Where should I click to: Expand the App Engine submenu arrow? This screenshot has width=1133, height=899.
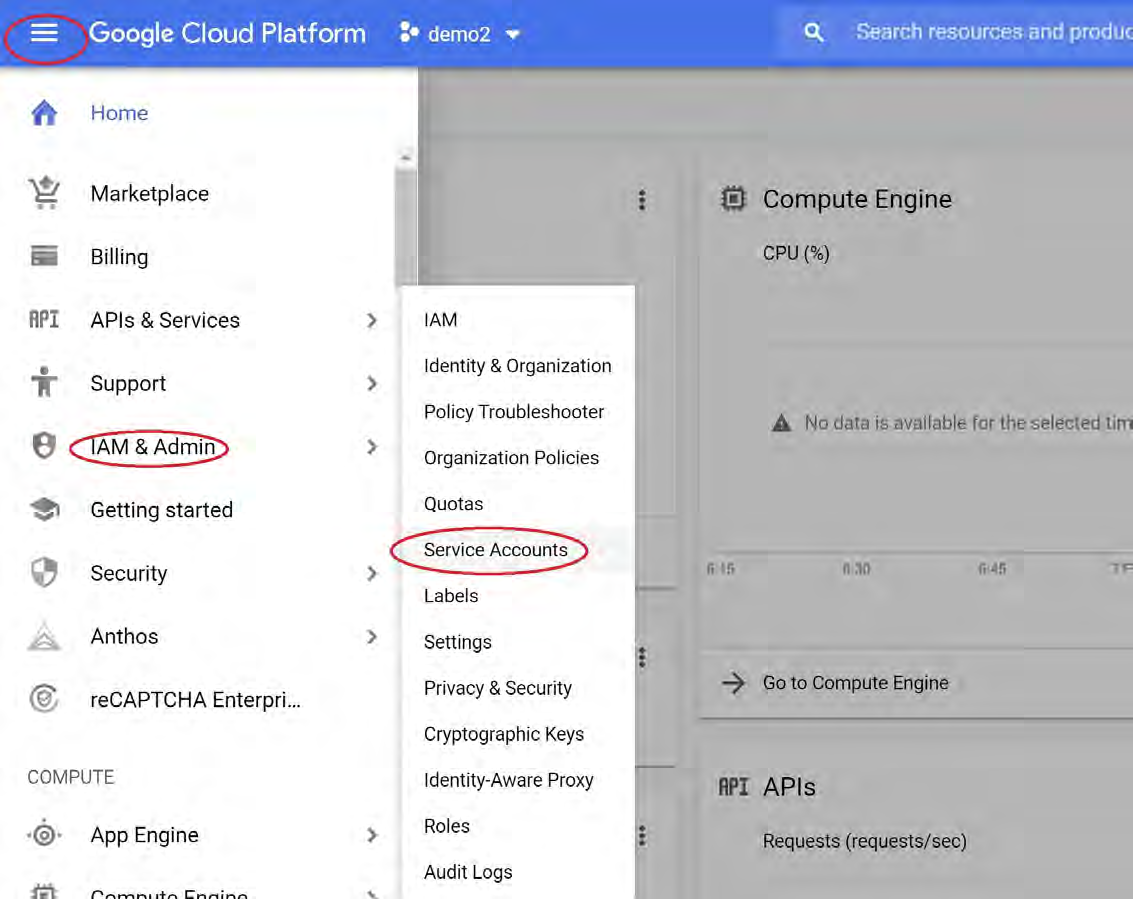click(371, 835)
